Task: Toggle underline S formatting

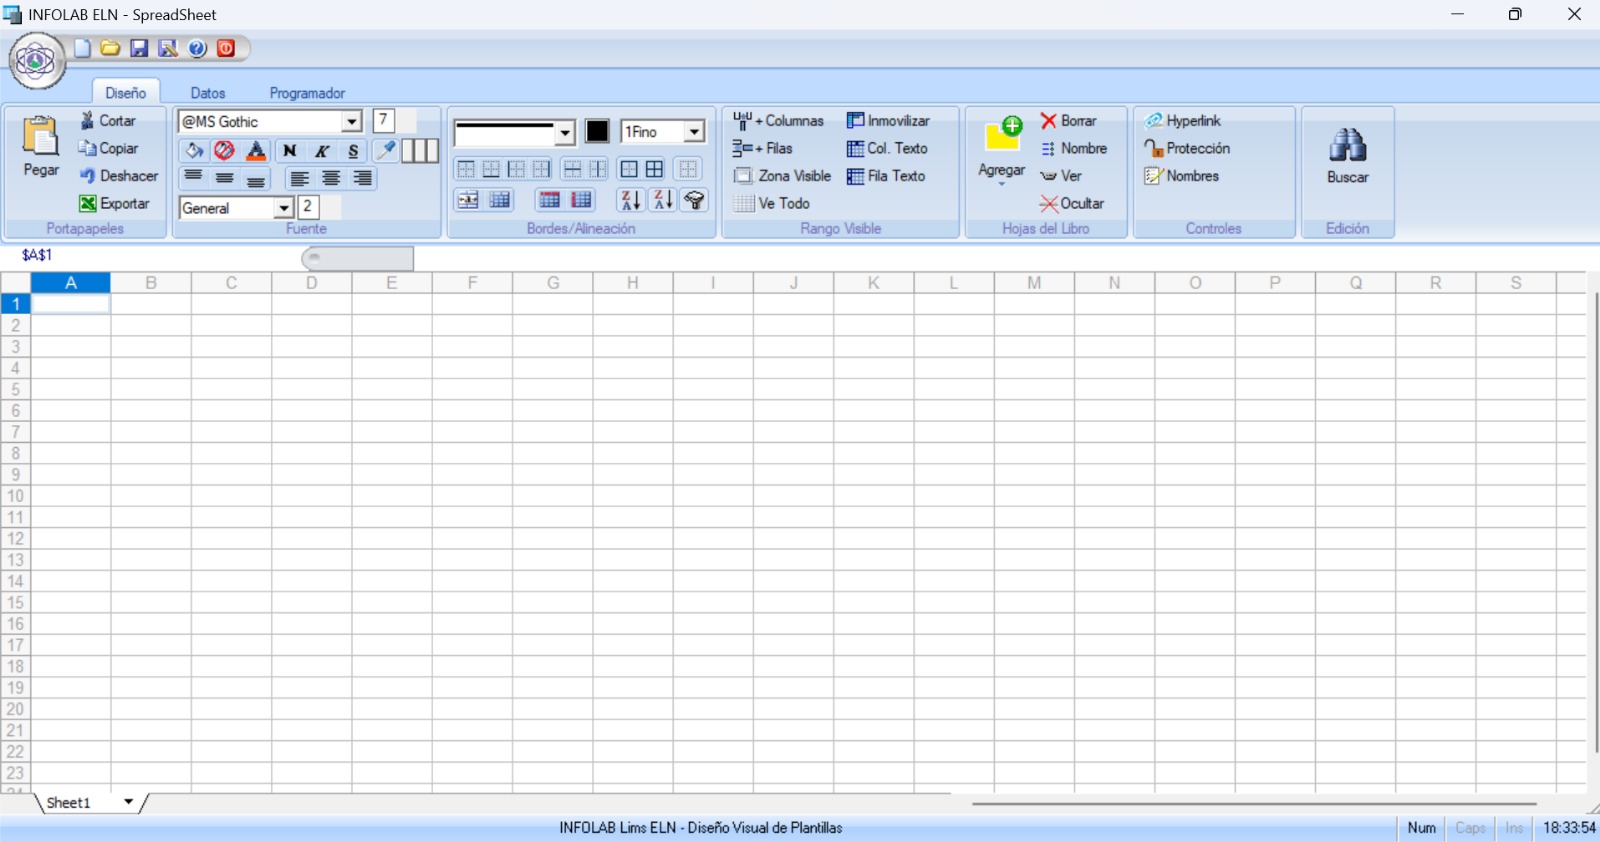Action: coord(353,151)
